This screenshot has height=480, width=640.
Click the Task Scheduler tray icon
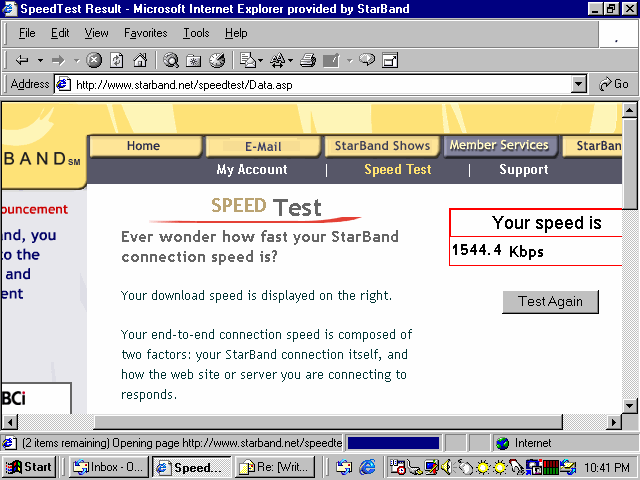coord(398,467)
